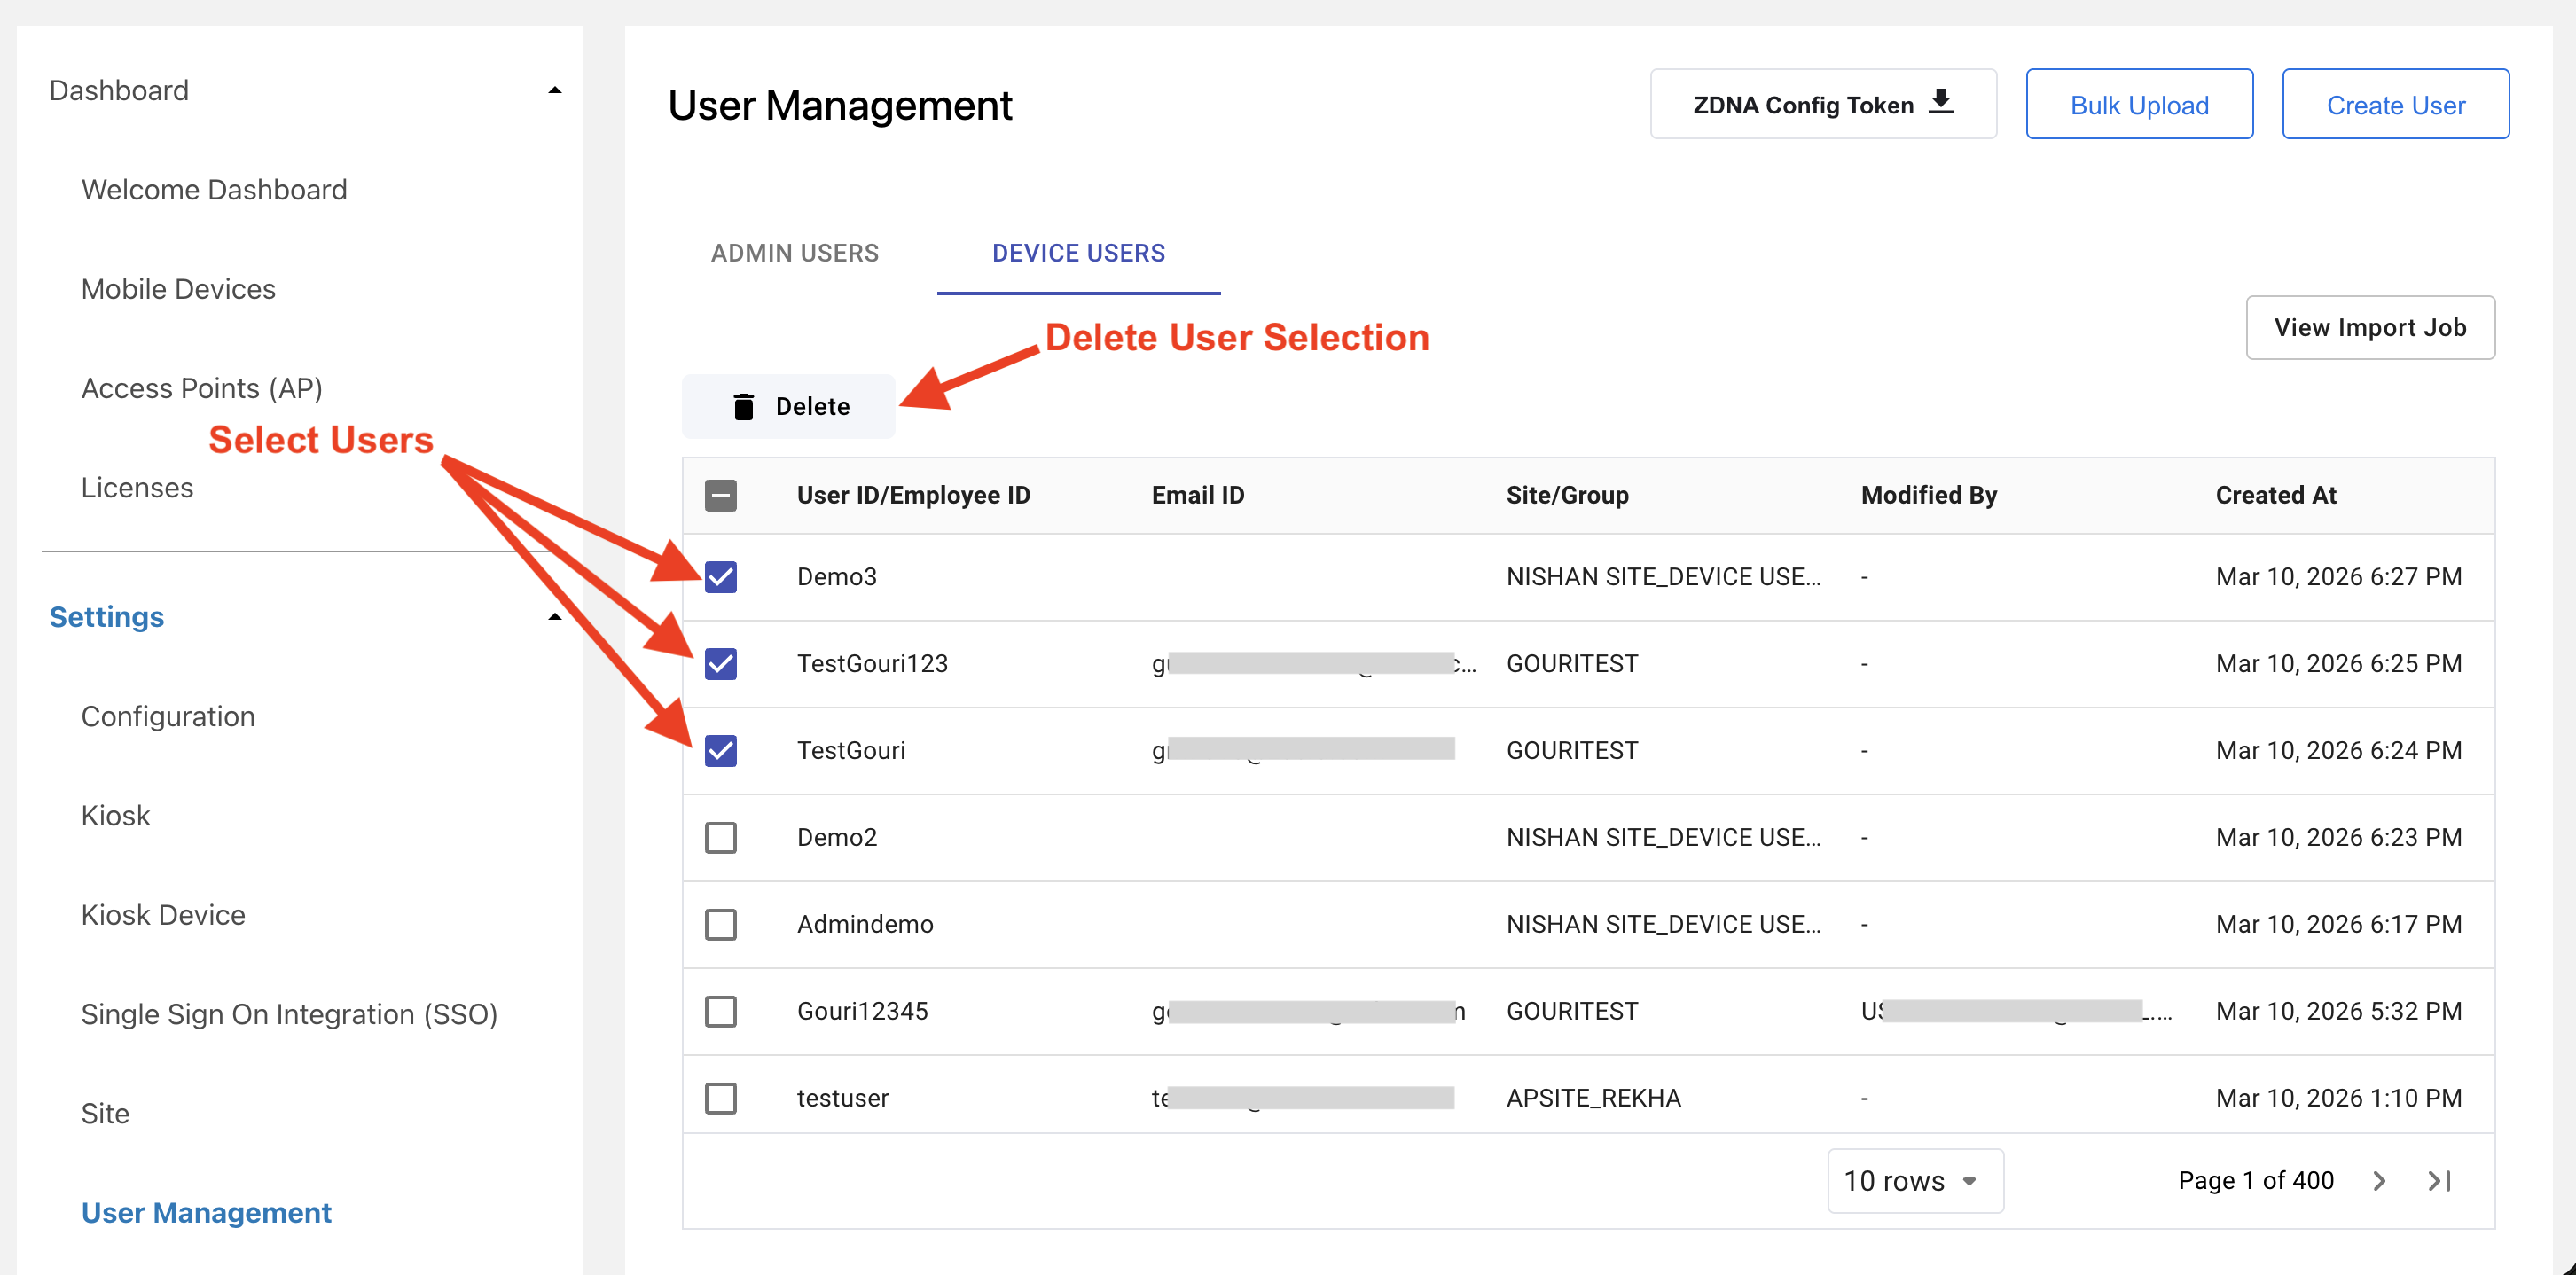Click the Created At column header
Screen dimensions: 2576x1275
pyautogui.click(x=2275, y=495)
